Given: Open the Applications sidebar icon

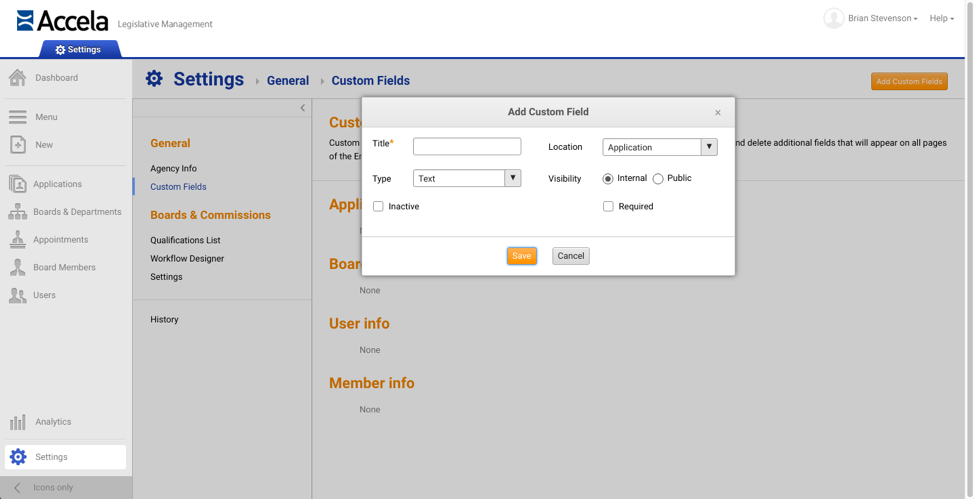Looking at the screenshot, I should click(17, 184).
